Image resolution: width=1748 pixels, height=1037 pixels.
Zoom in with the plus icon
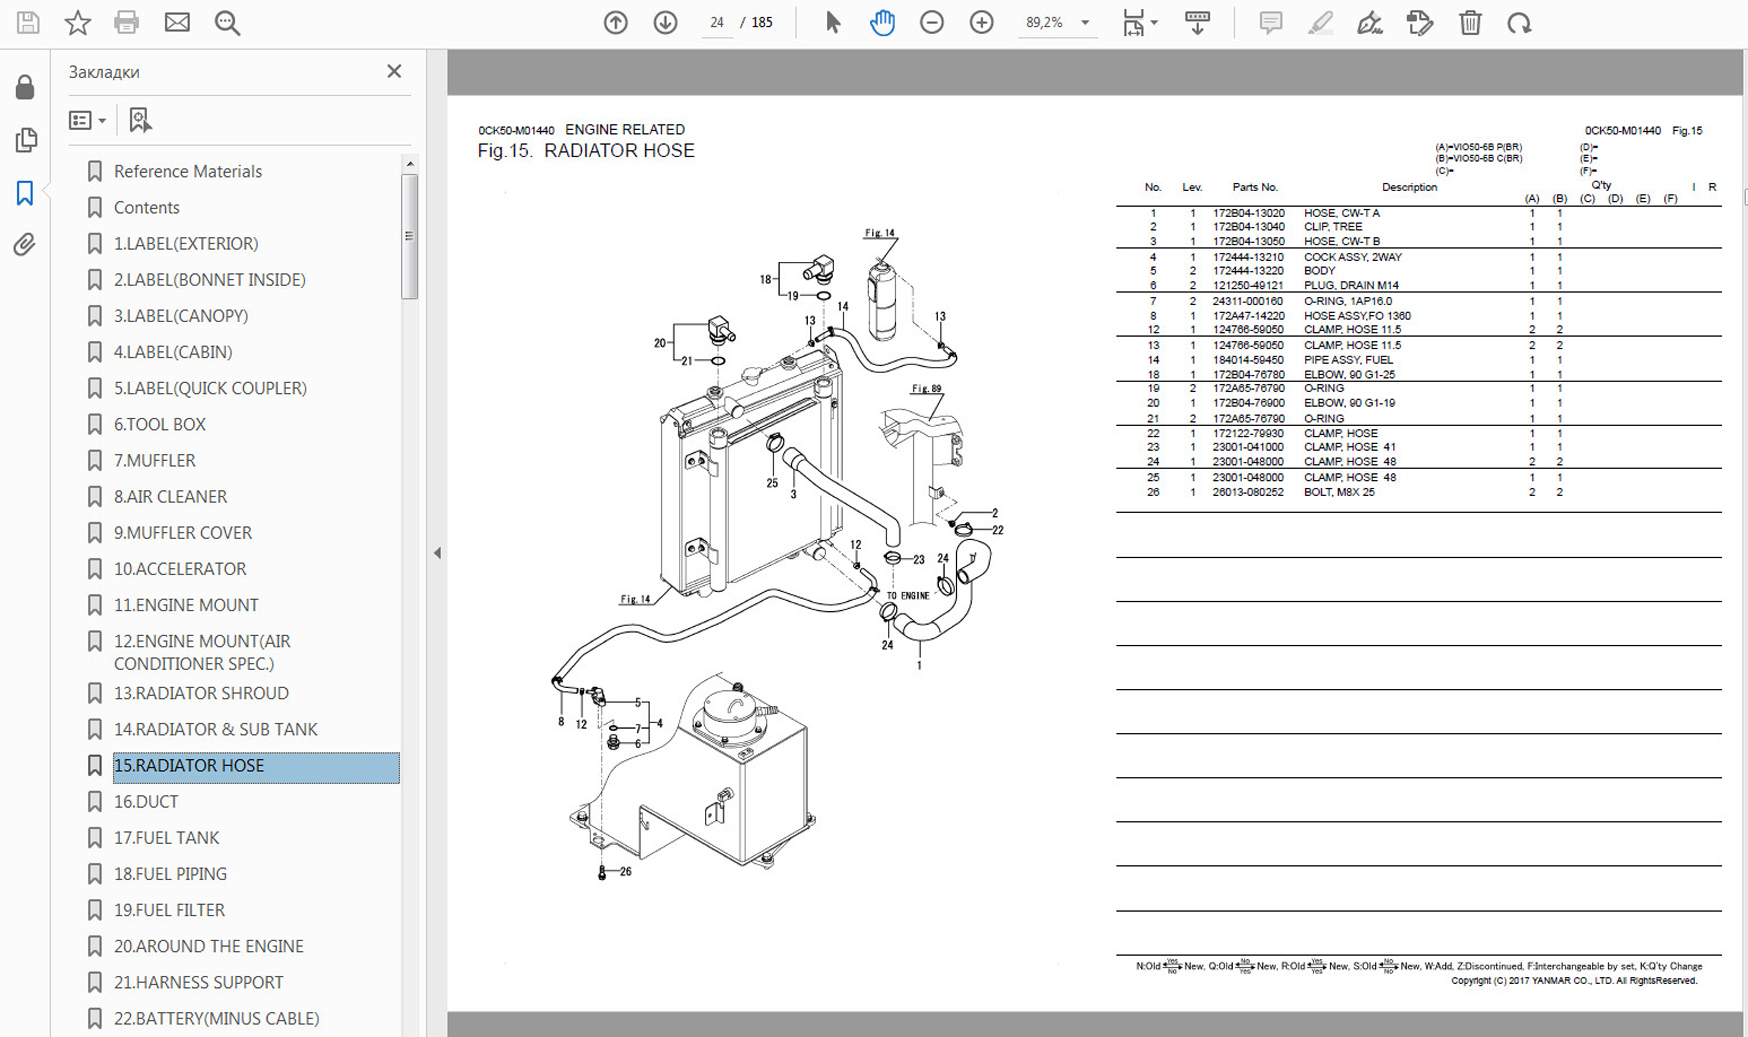pos(981,22)
